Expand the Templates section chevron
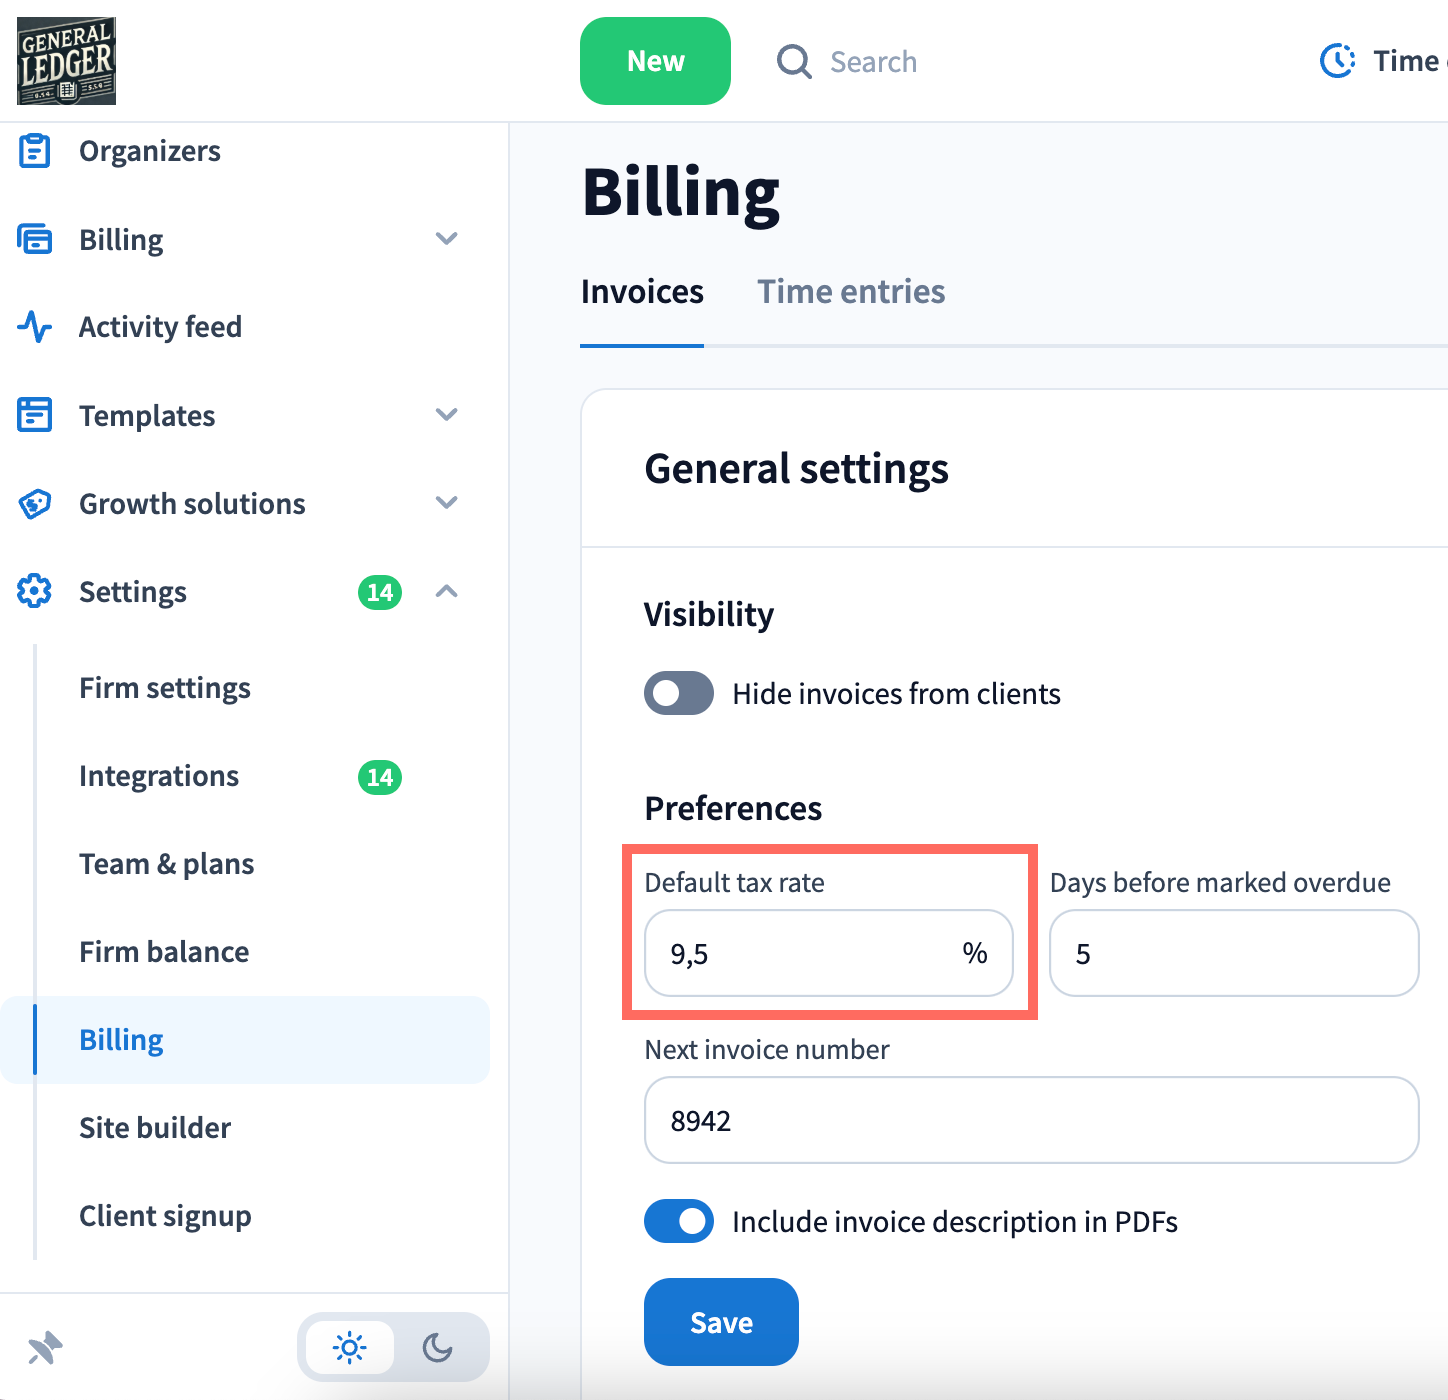Viewport: 1448px width, 1400px height. 447,415
